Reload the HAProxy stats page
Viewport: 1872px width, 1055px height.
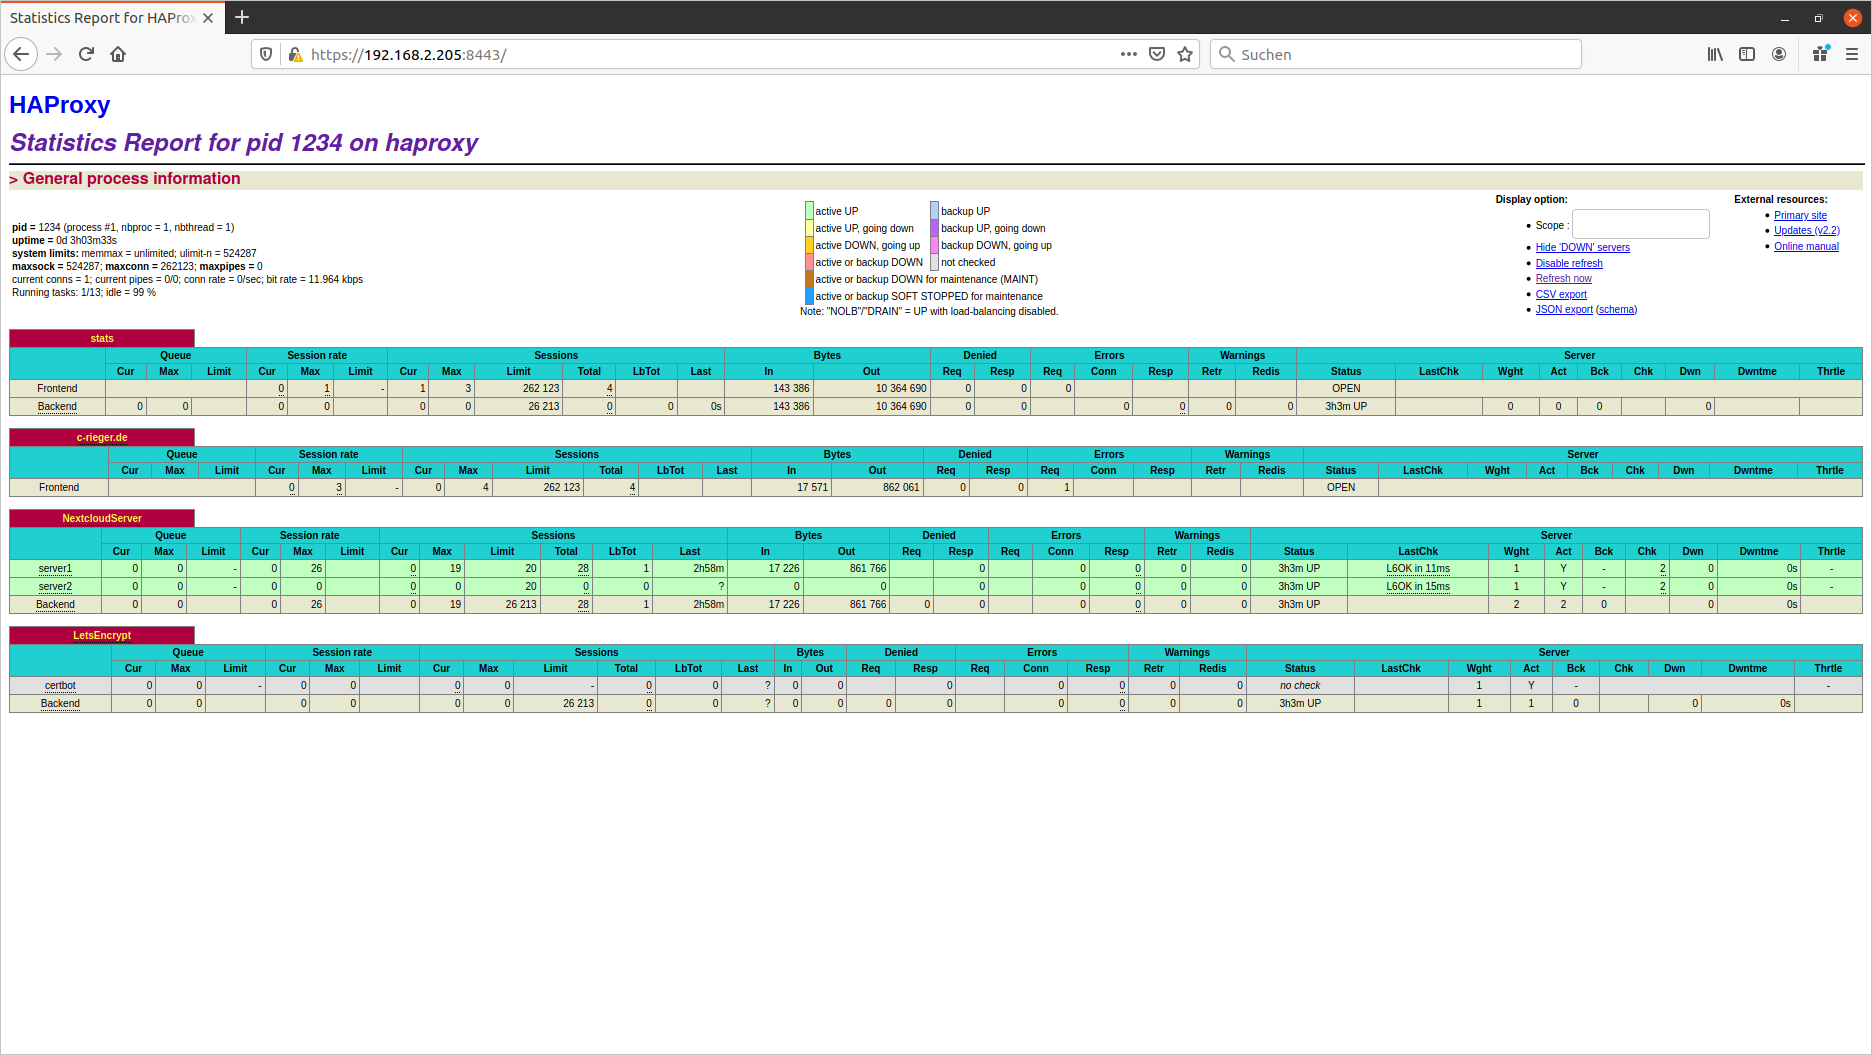pos(86,54)
